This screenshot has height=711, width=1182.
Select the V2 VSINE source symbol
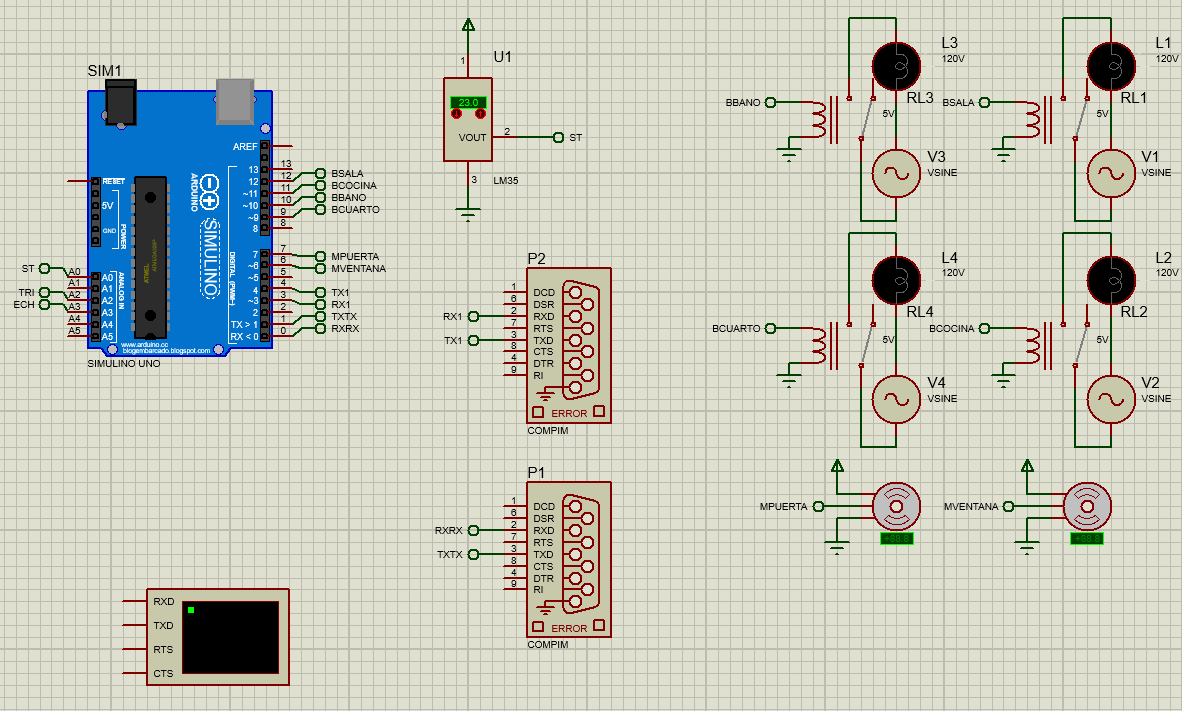(1111, 400)
